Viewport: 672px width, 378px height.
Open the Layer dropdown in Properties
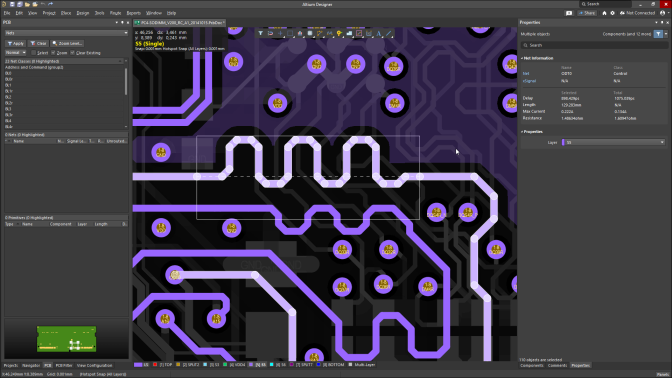point(613,142)
